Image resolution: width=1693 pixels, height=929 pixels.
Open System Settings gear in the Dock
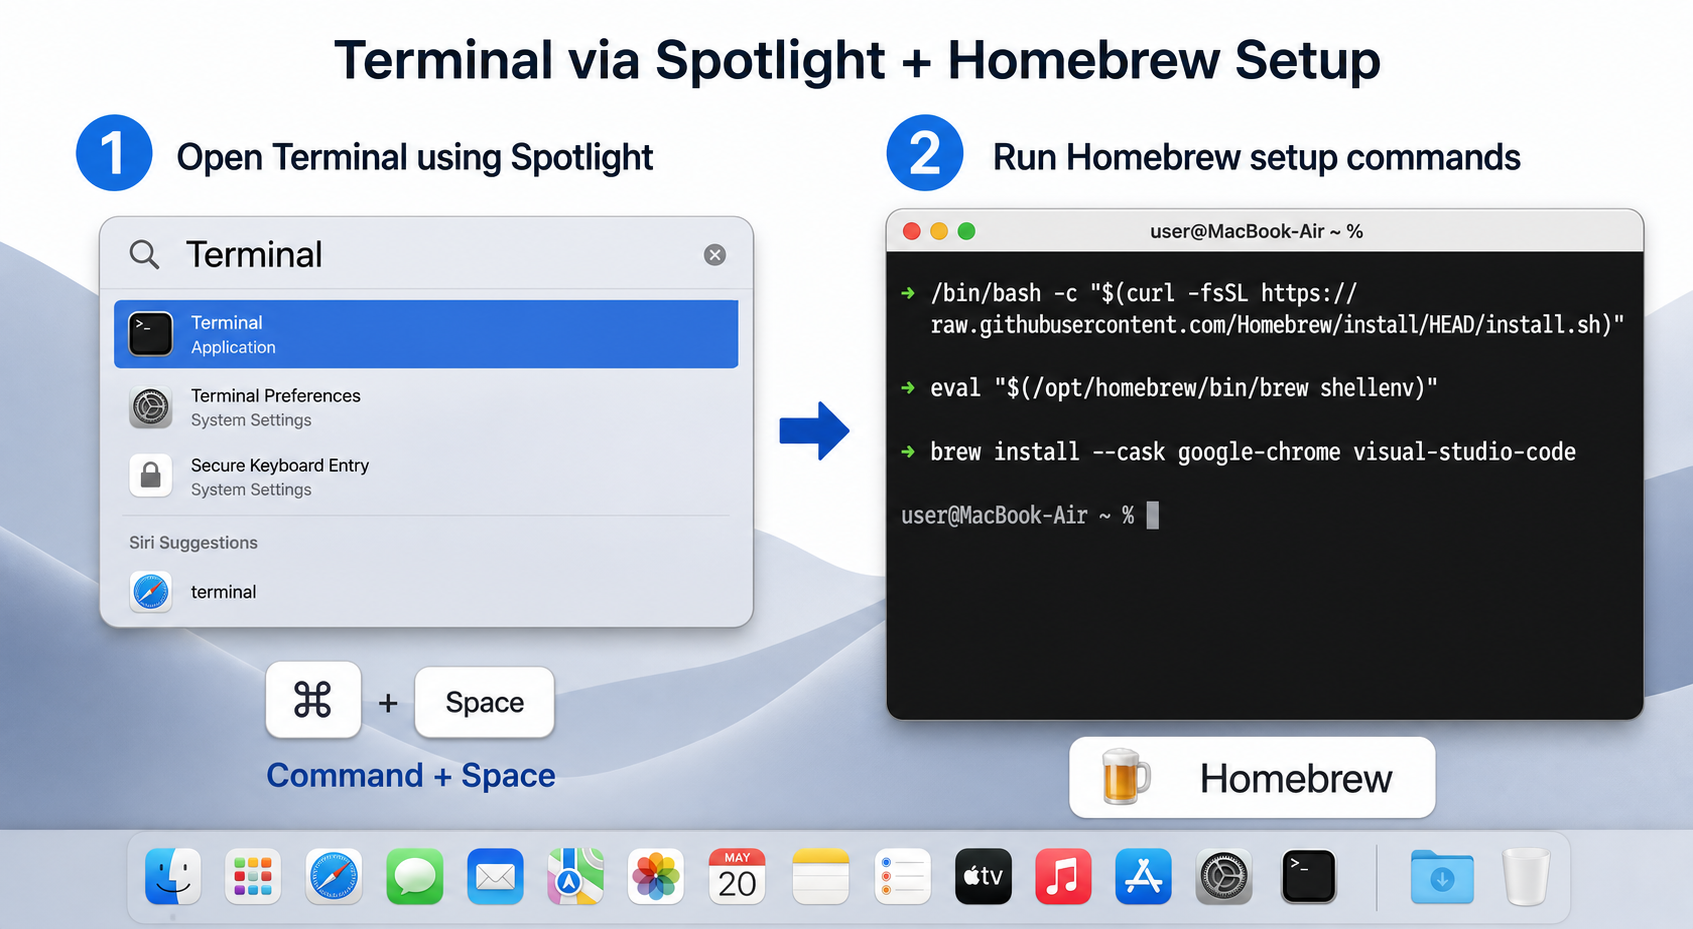point(1224,877)
